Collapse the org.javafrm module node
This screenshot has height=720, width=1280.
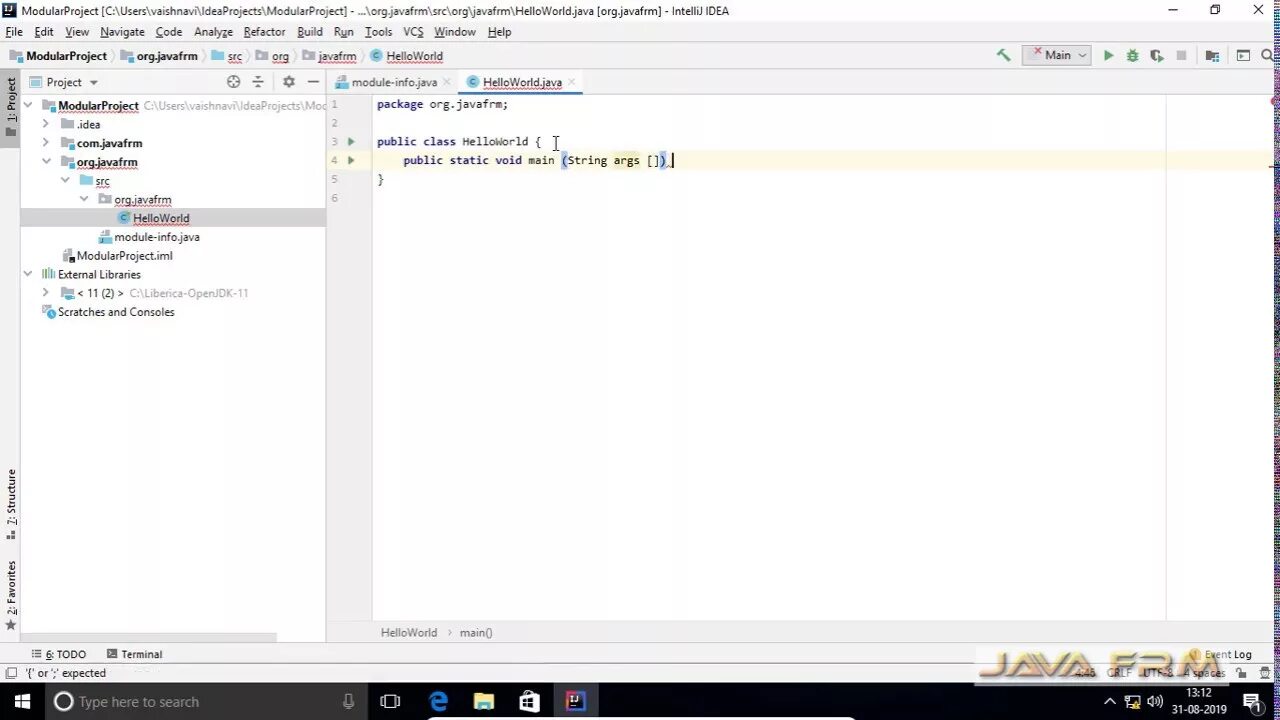point(46,162)
